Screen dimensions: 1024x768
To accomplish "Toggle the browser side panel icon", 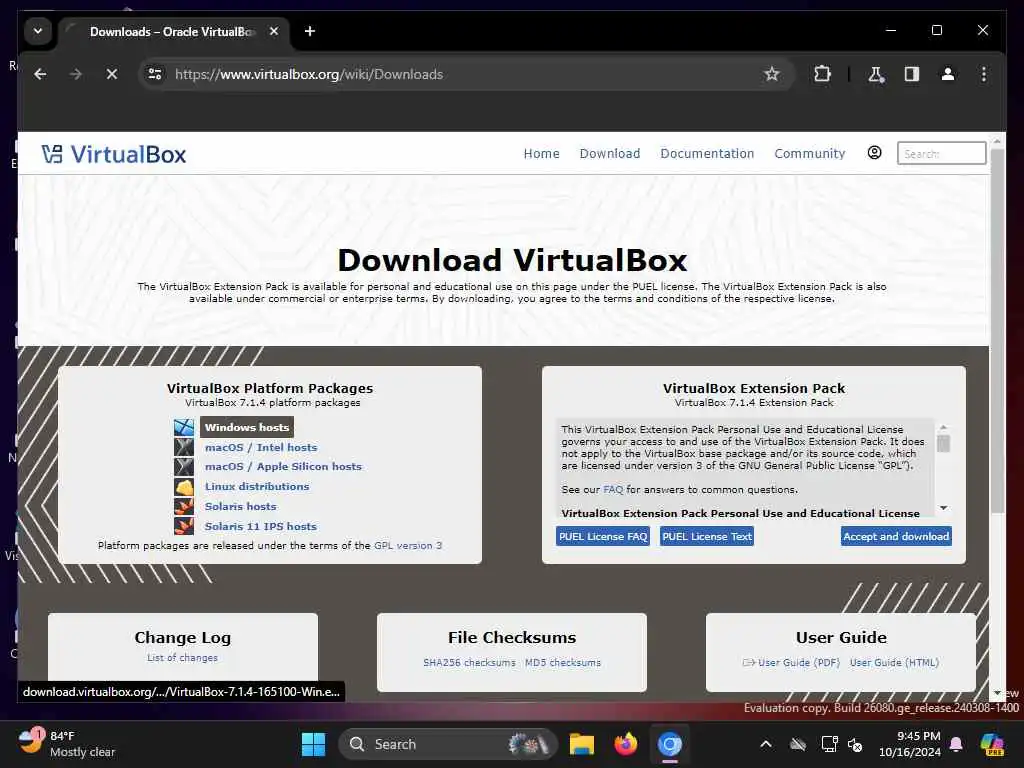I will [x=912, y=74].
